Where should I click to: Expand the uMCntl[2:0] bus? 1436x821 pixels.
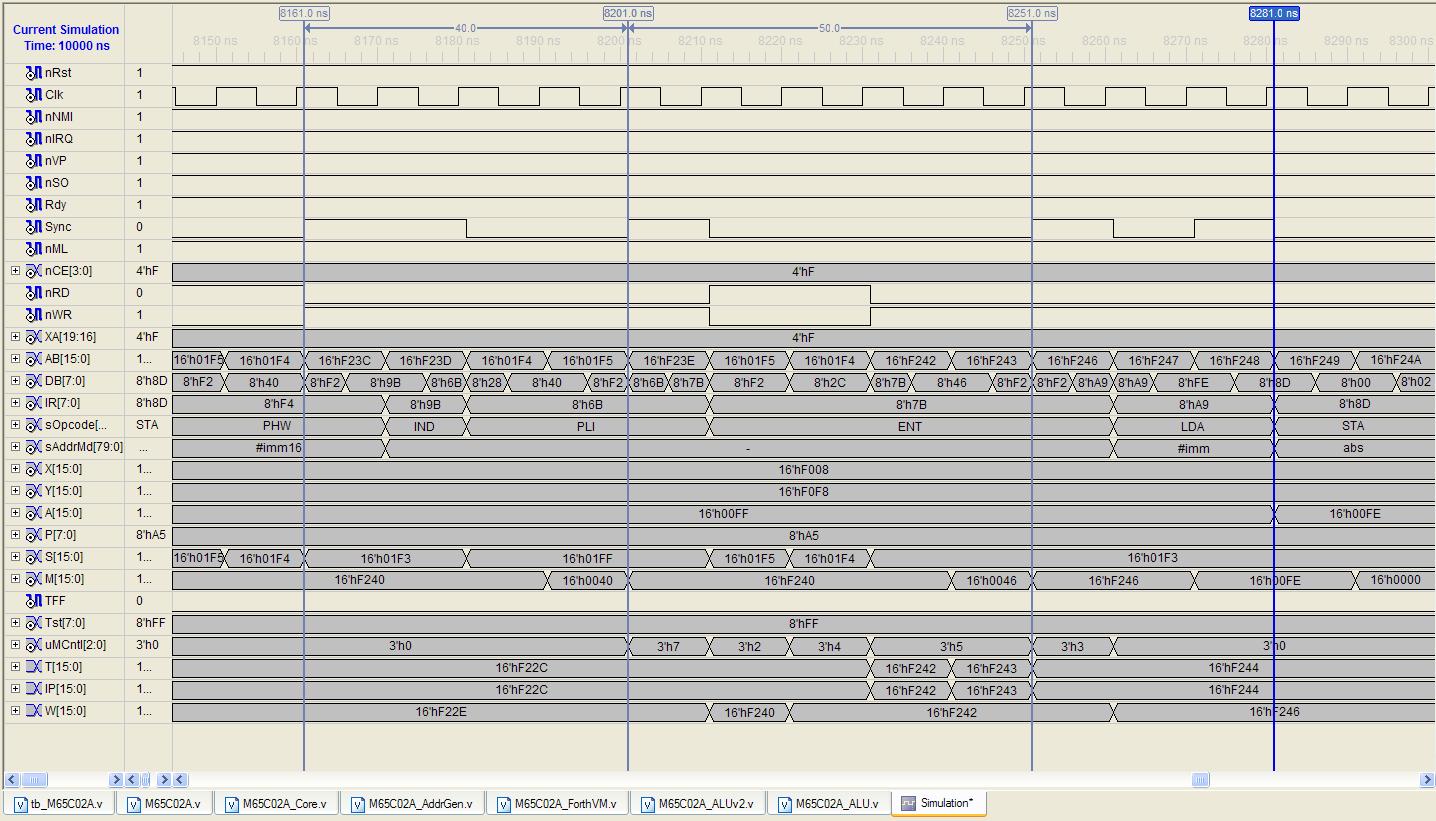click(15, 645)
